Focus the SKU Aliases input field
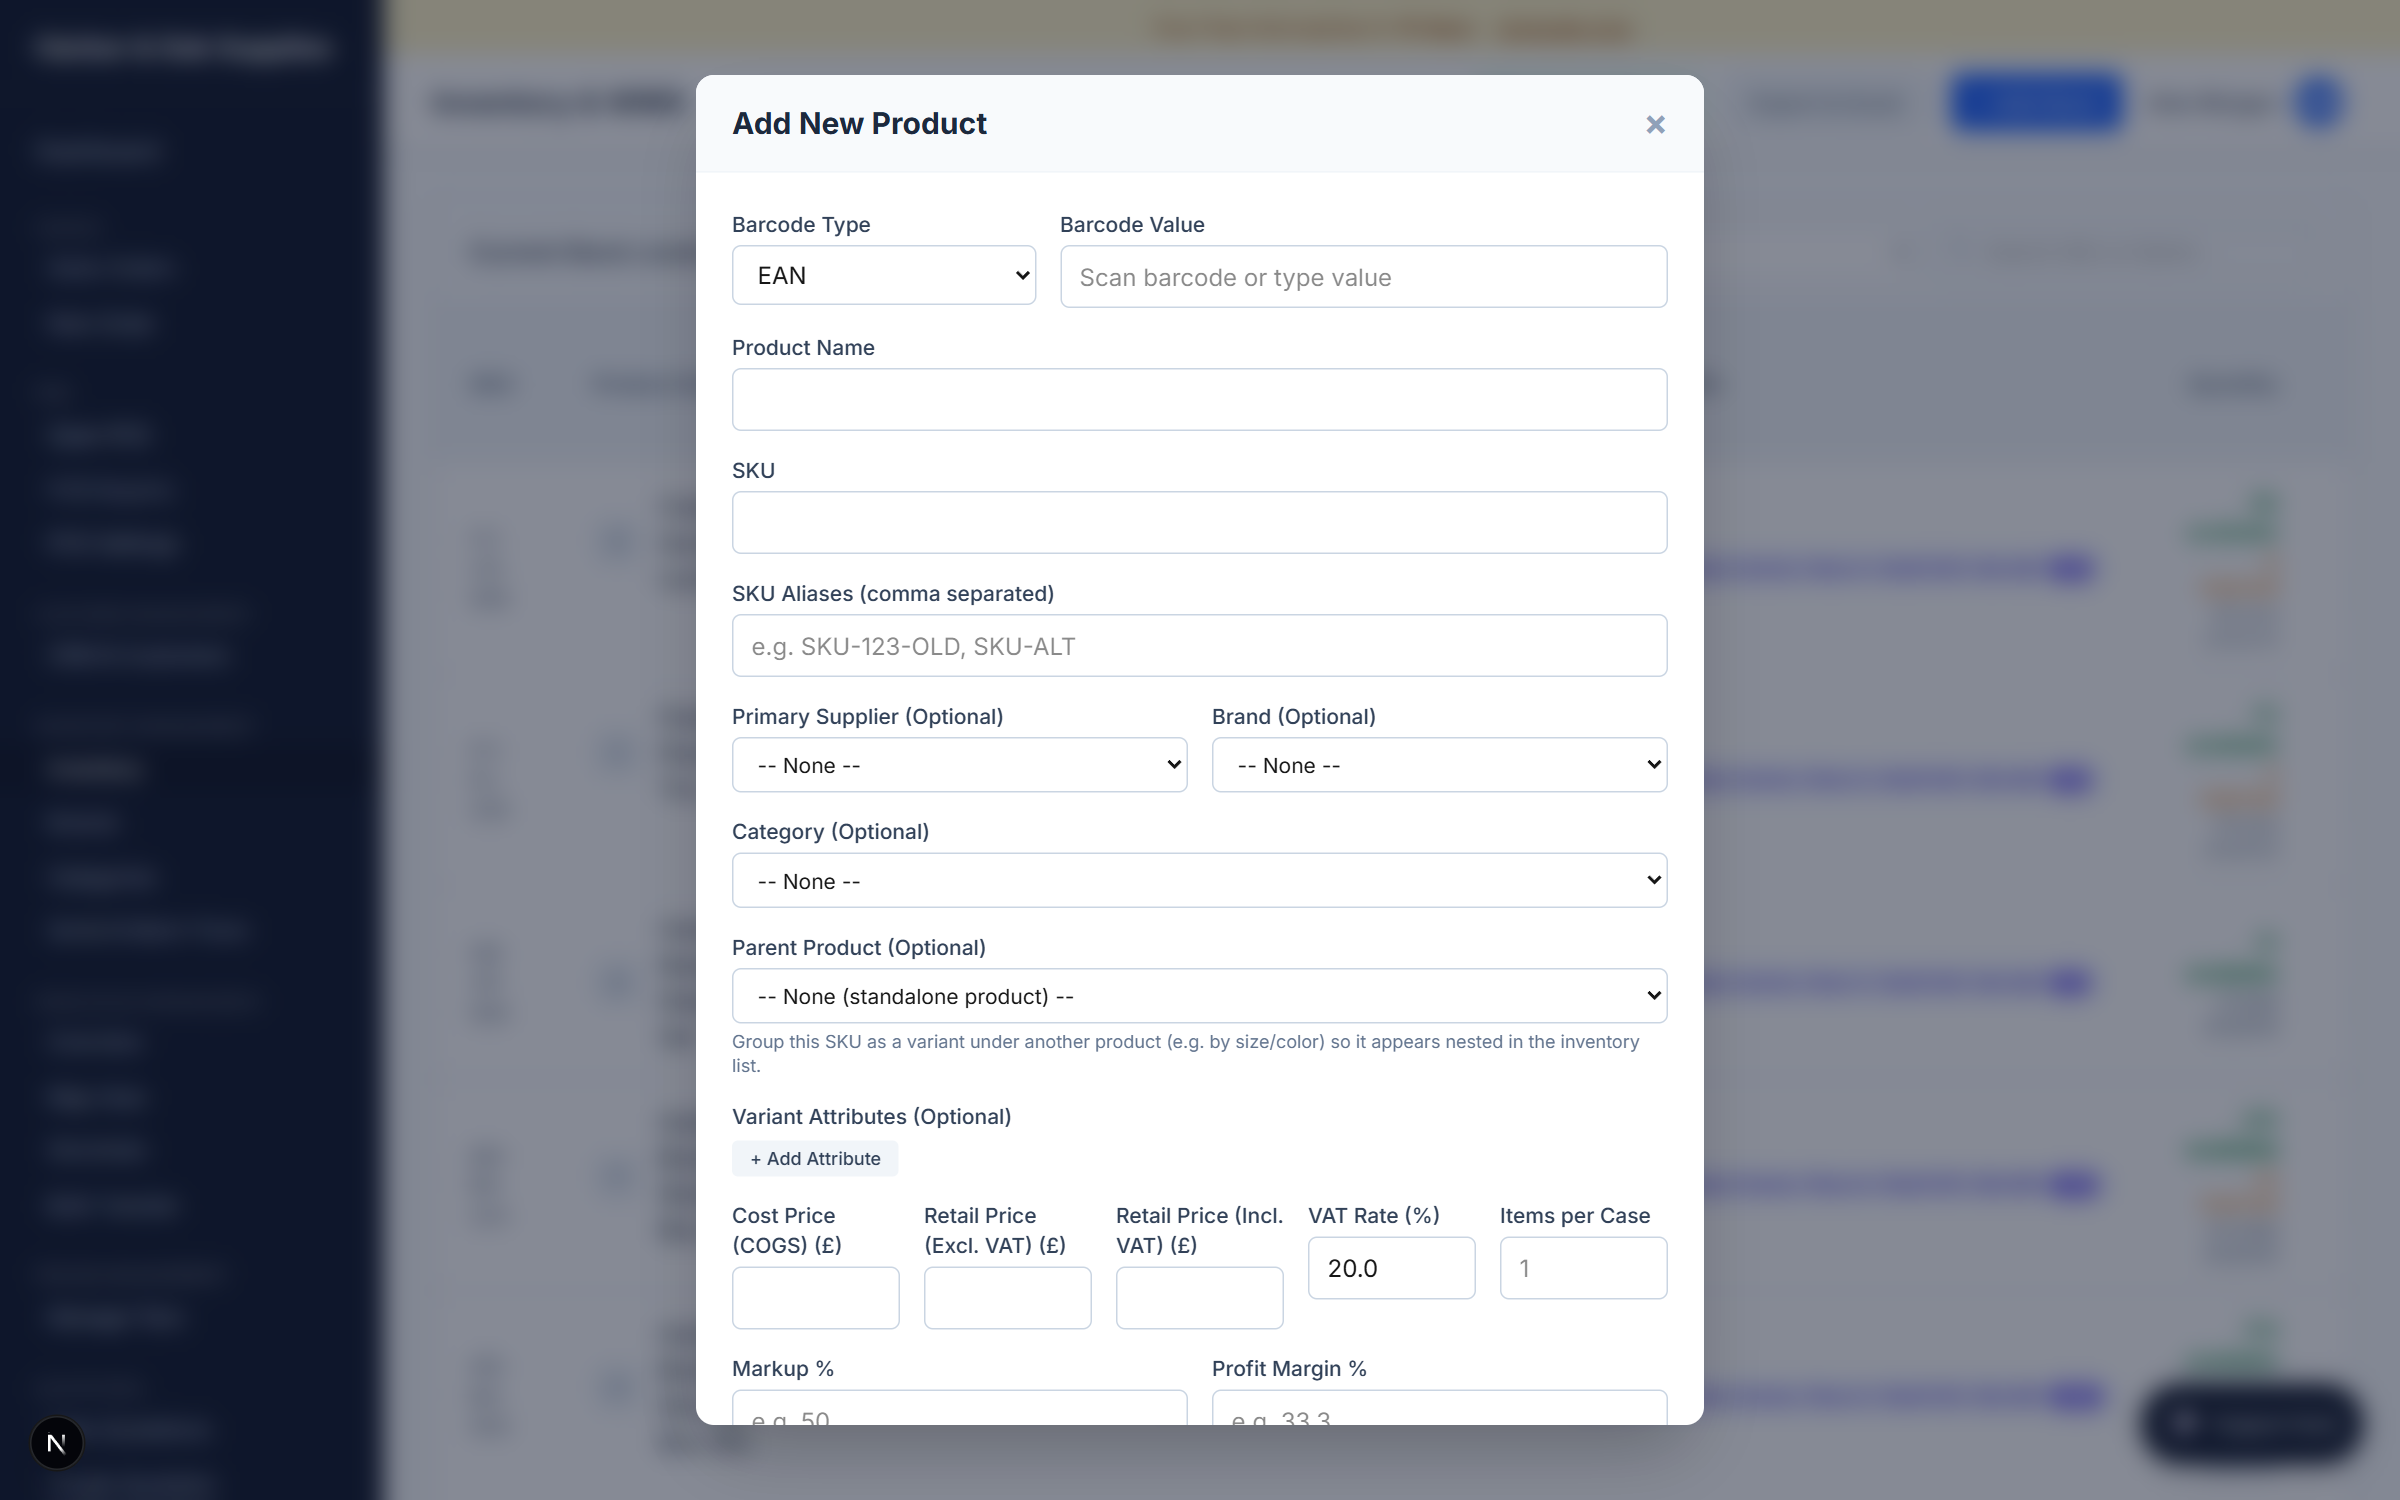This screenshot has height=1500, width=2400. [x=1199, y=646]
